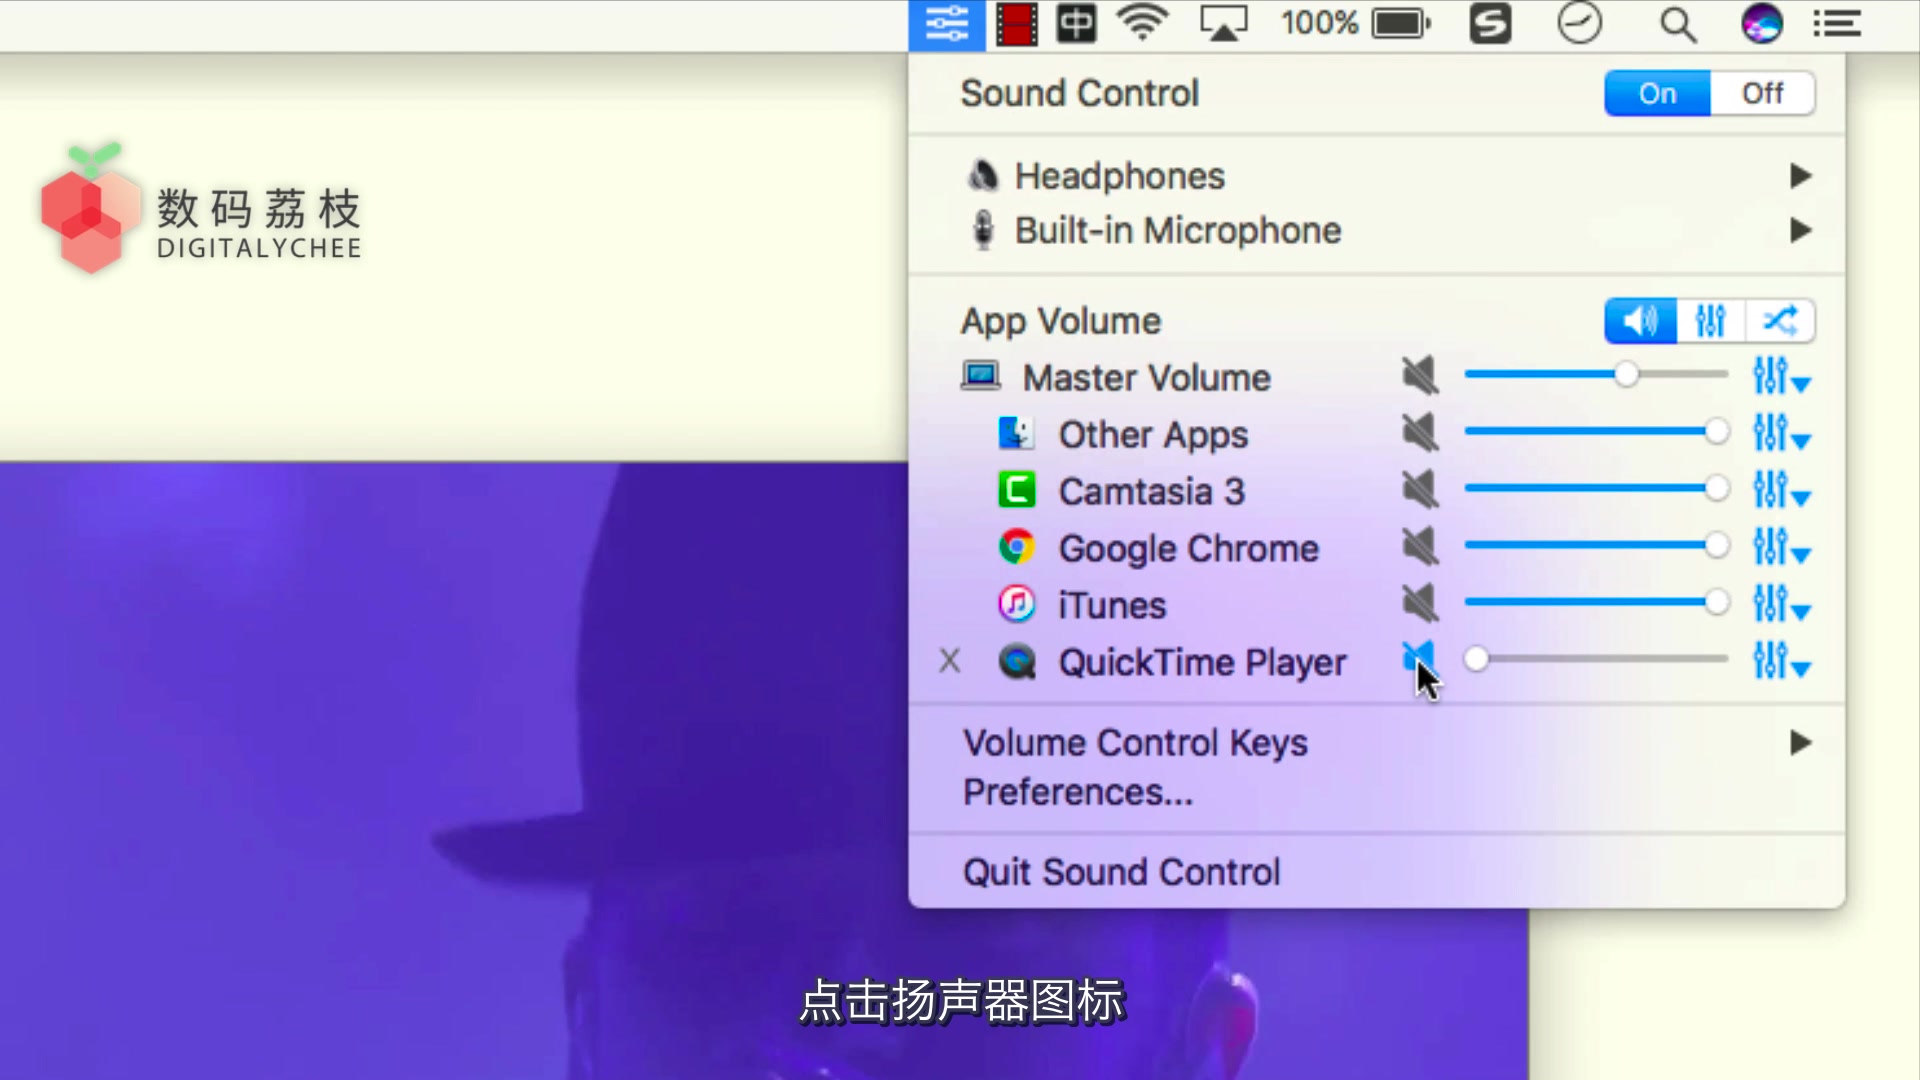
Task: Open Preferences... menu item
Action: point(1377,792)
